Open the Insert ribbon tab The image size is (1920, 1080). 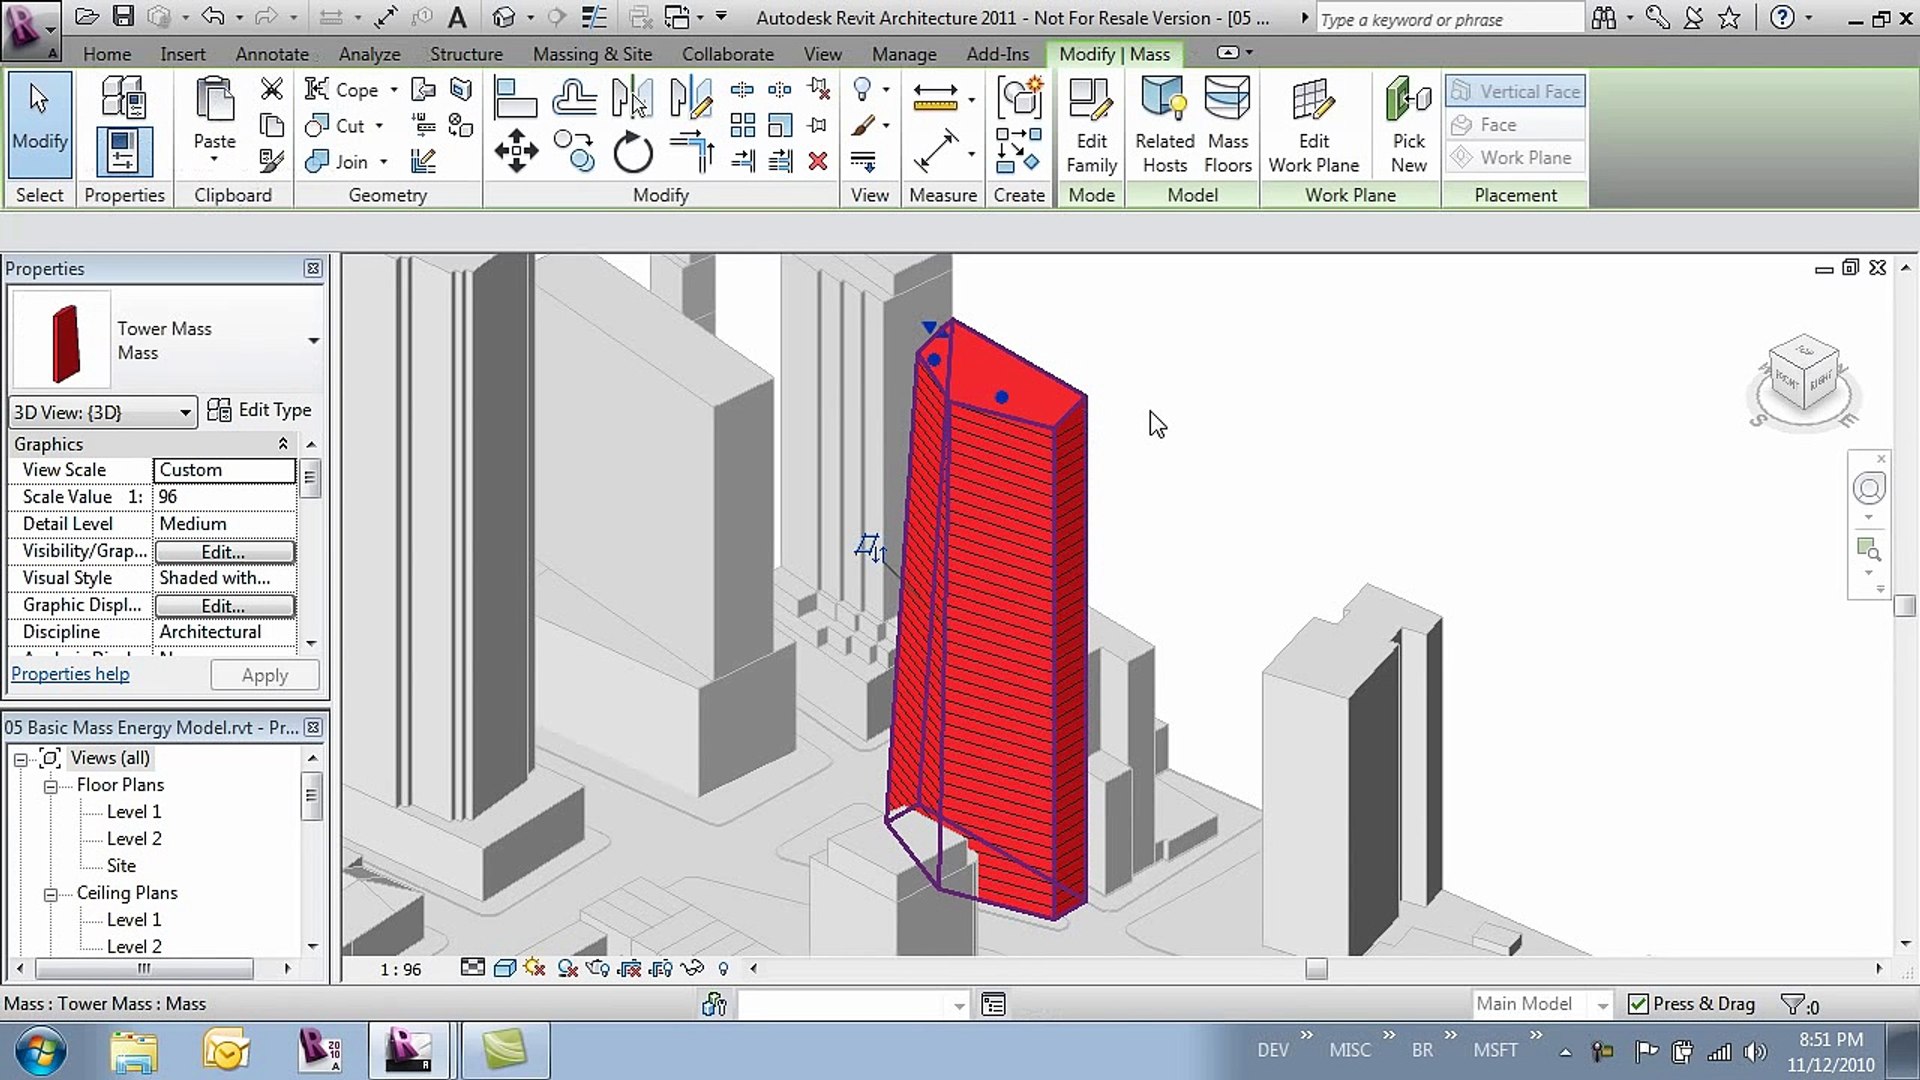pos(183,54)
